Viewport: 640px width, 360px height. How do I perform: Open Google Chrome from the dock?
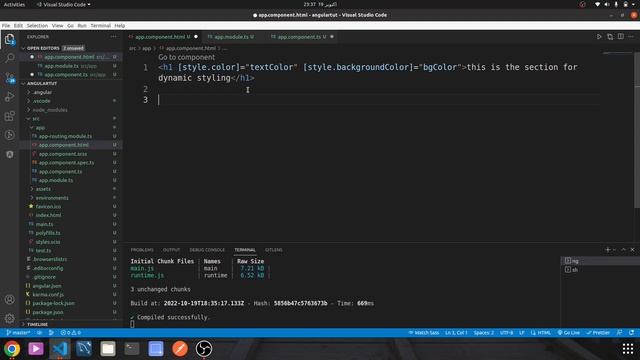click(x=12, y=349)
